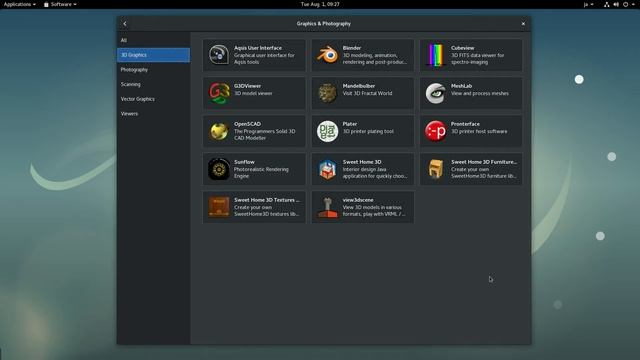The image size is (640, 360).
Task: Open Sweet Home 3D Textures icon
Action: pyautogui.click(x=219, y=207)
